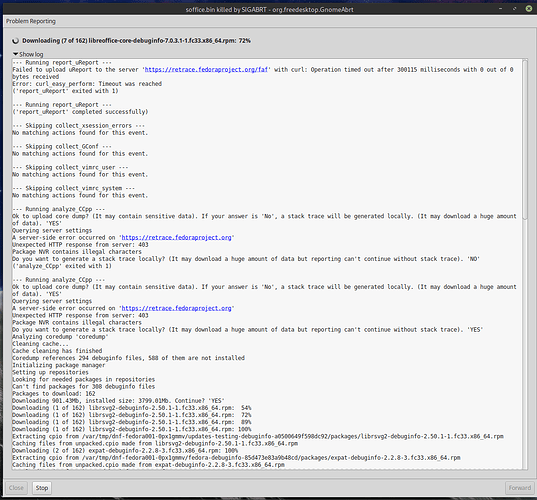The height and width of the screenshot is (500, 537).
Task: Click the downloading spinner icon
Action: click(15, 41)
